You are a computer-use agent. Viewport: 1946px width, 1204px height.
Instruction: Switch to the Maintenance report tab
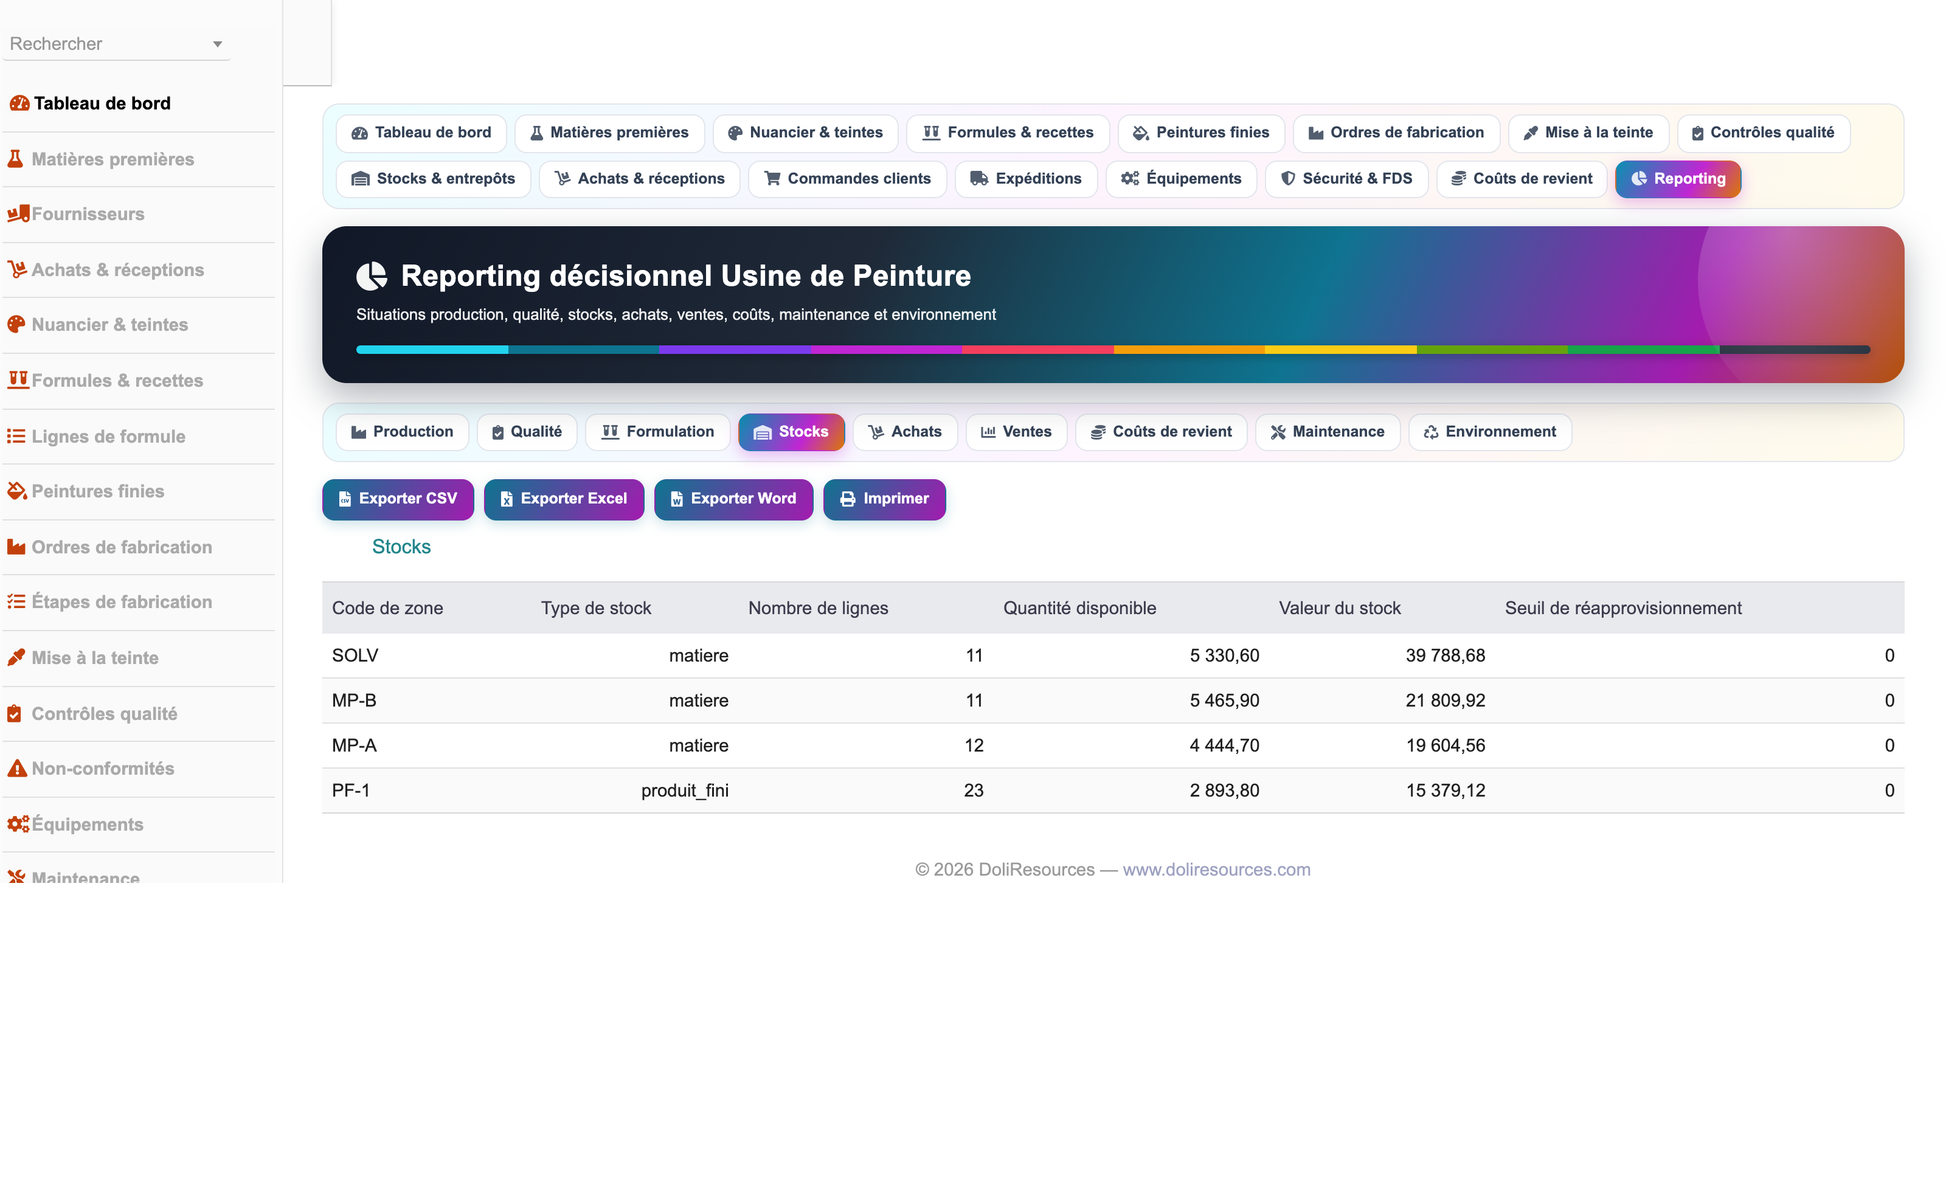click(x=1328, y=432)
